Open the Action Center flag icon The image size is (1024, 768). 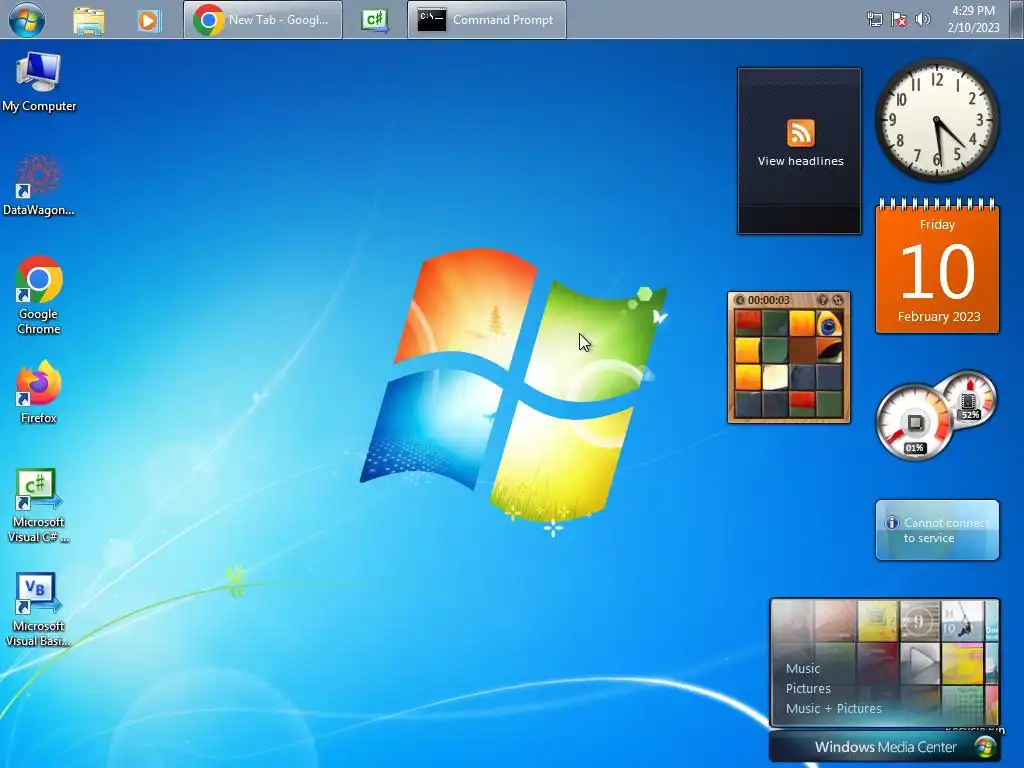click(899, 20)
